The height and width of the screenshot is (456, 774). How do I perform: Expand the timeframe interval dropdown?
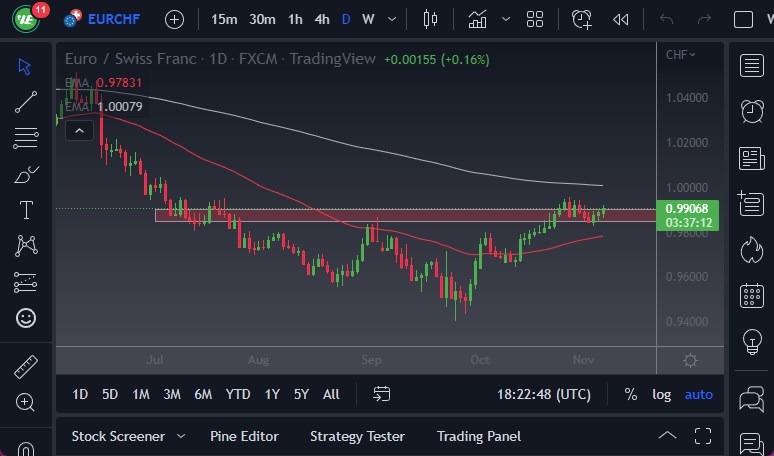pyautogui.click(x=392, y=19)
